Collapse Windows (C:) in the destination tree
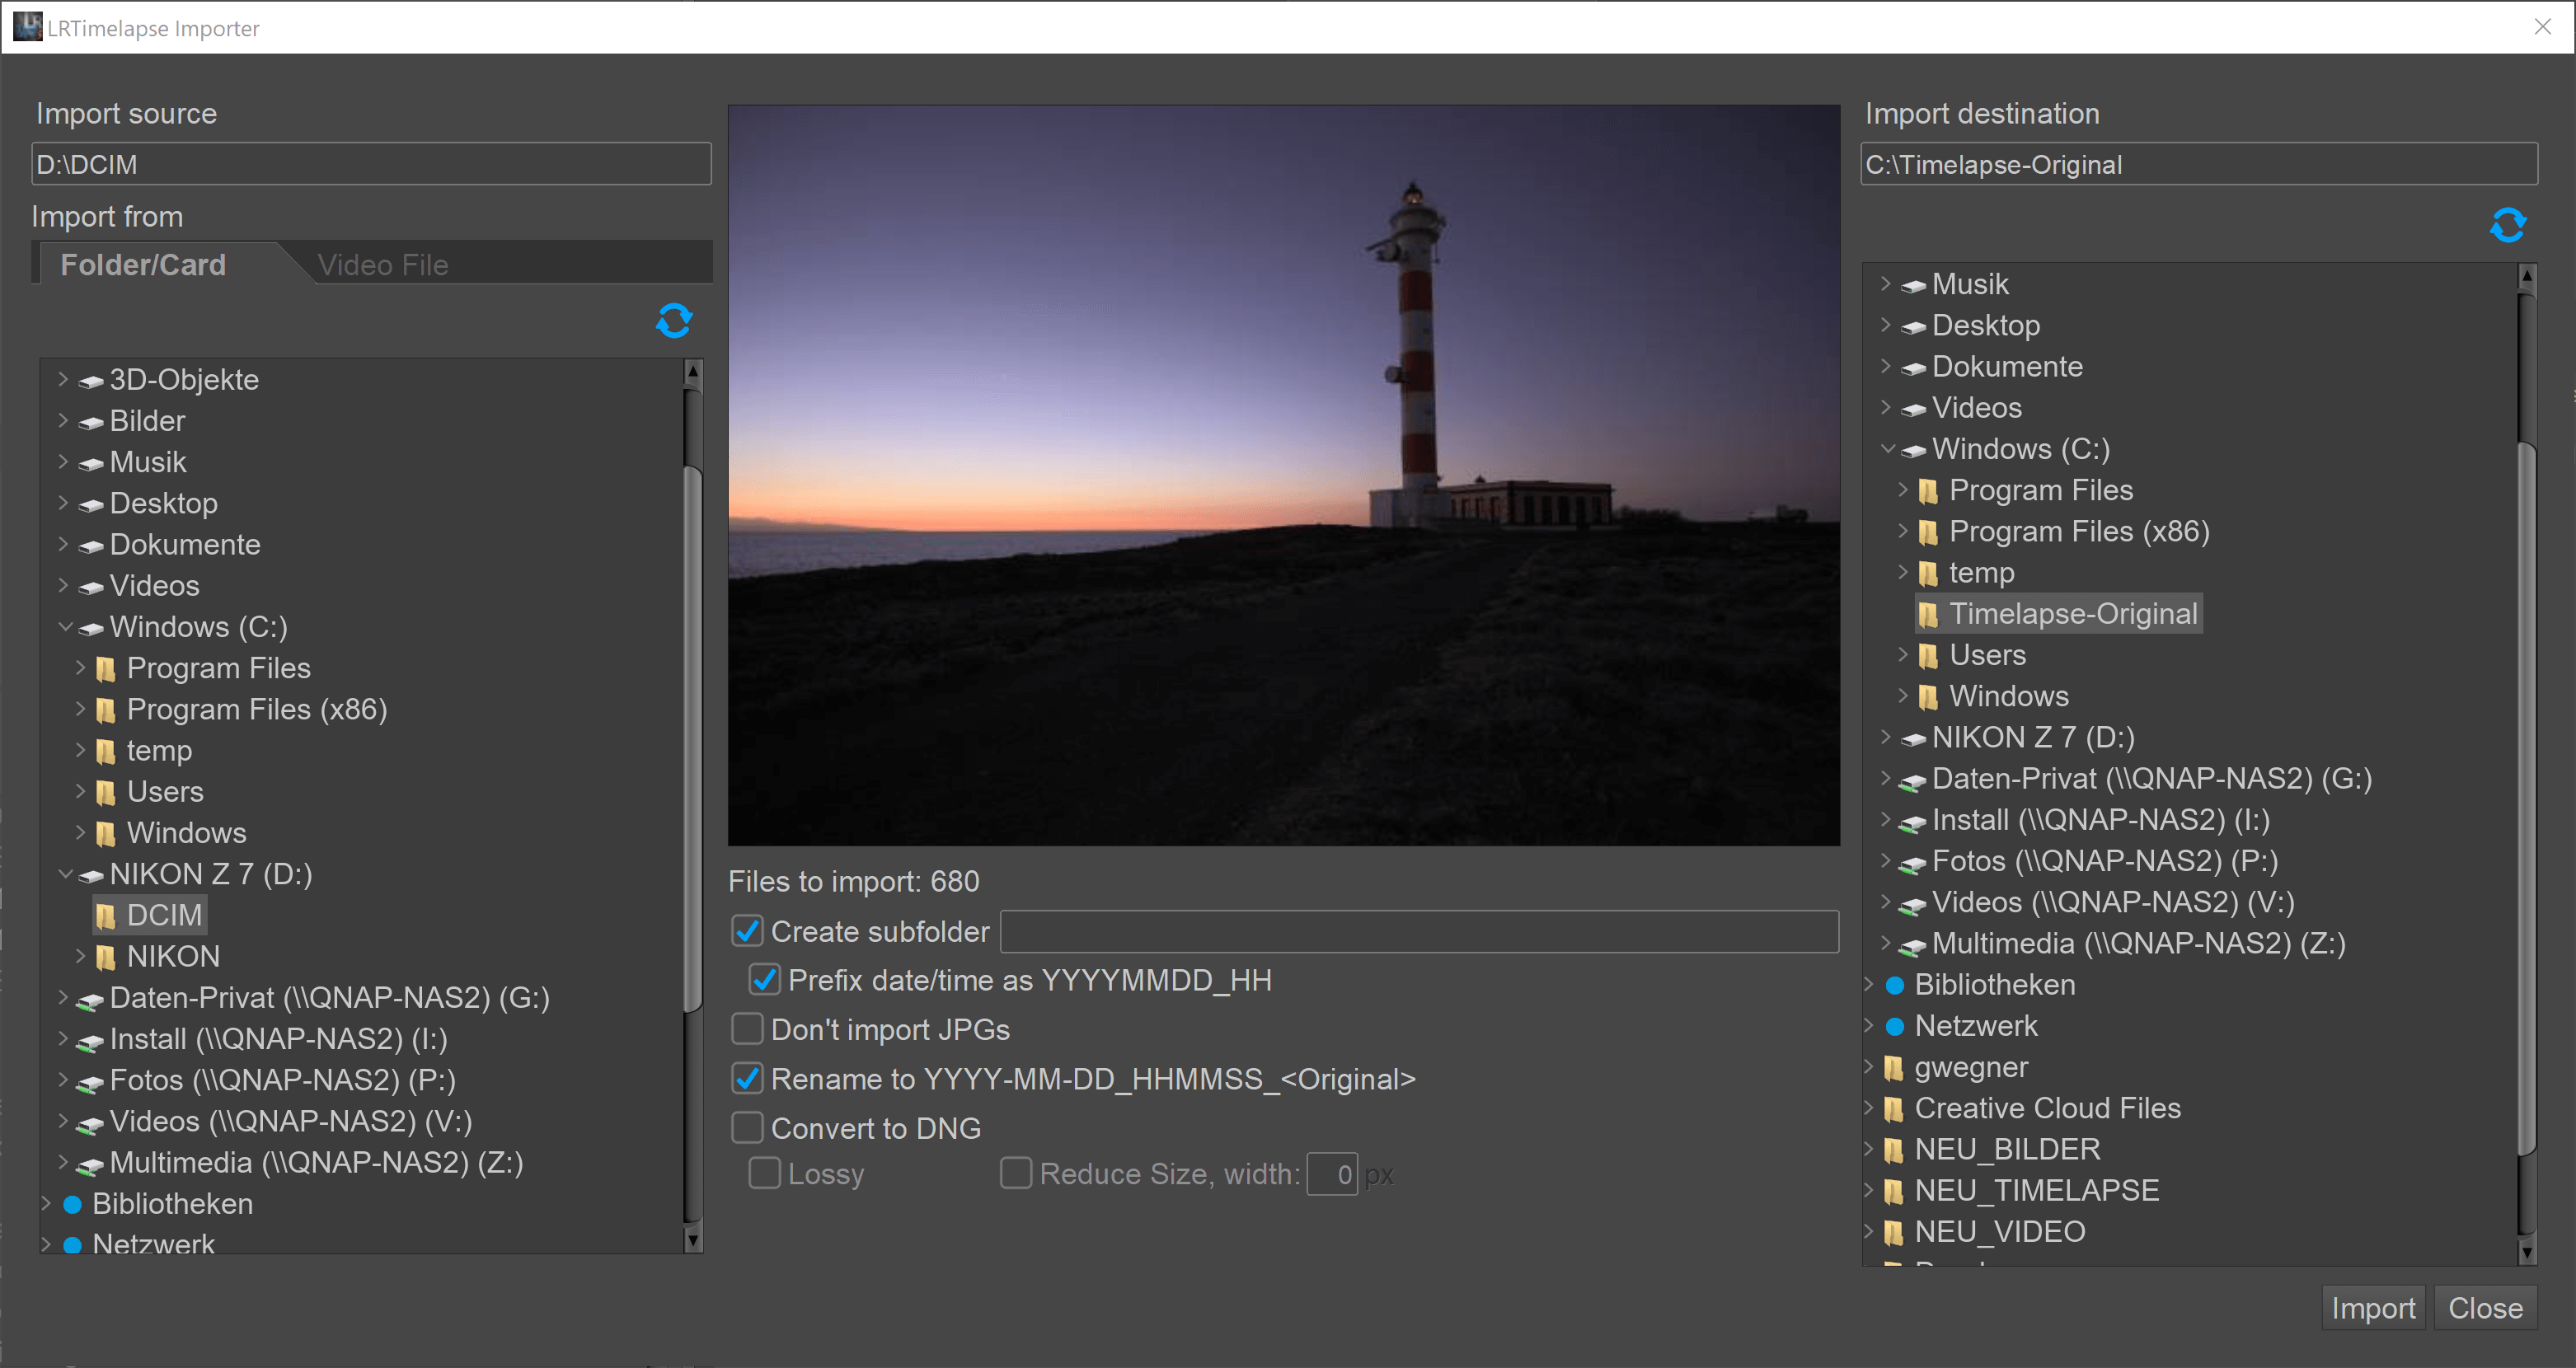This screenshot has height=1368, width=2576. (1888, 449)
